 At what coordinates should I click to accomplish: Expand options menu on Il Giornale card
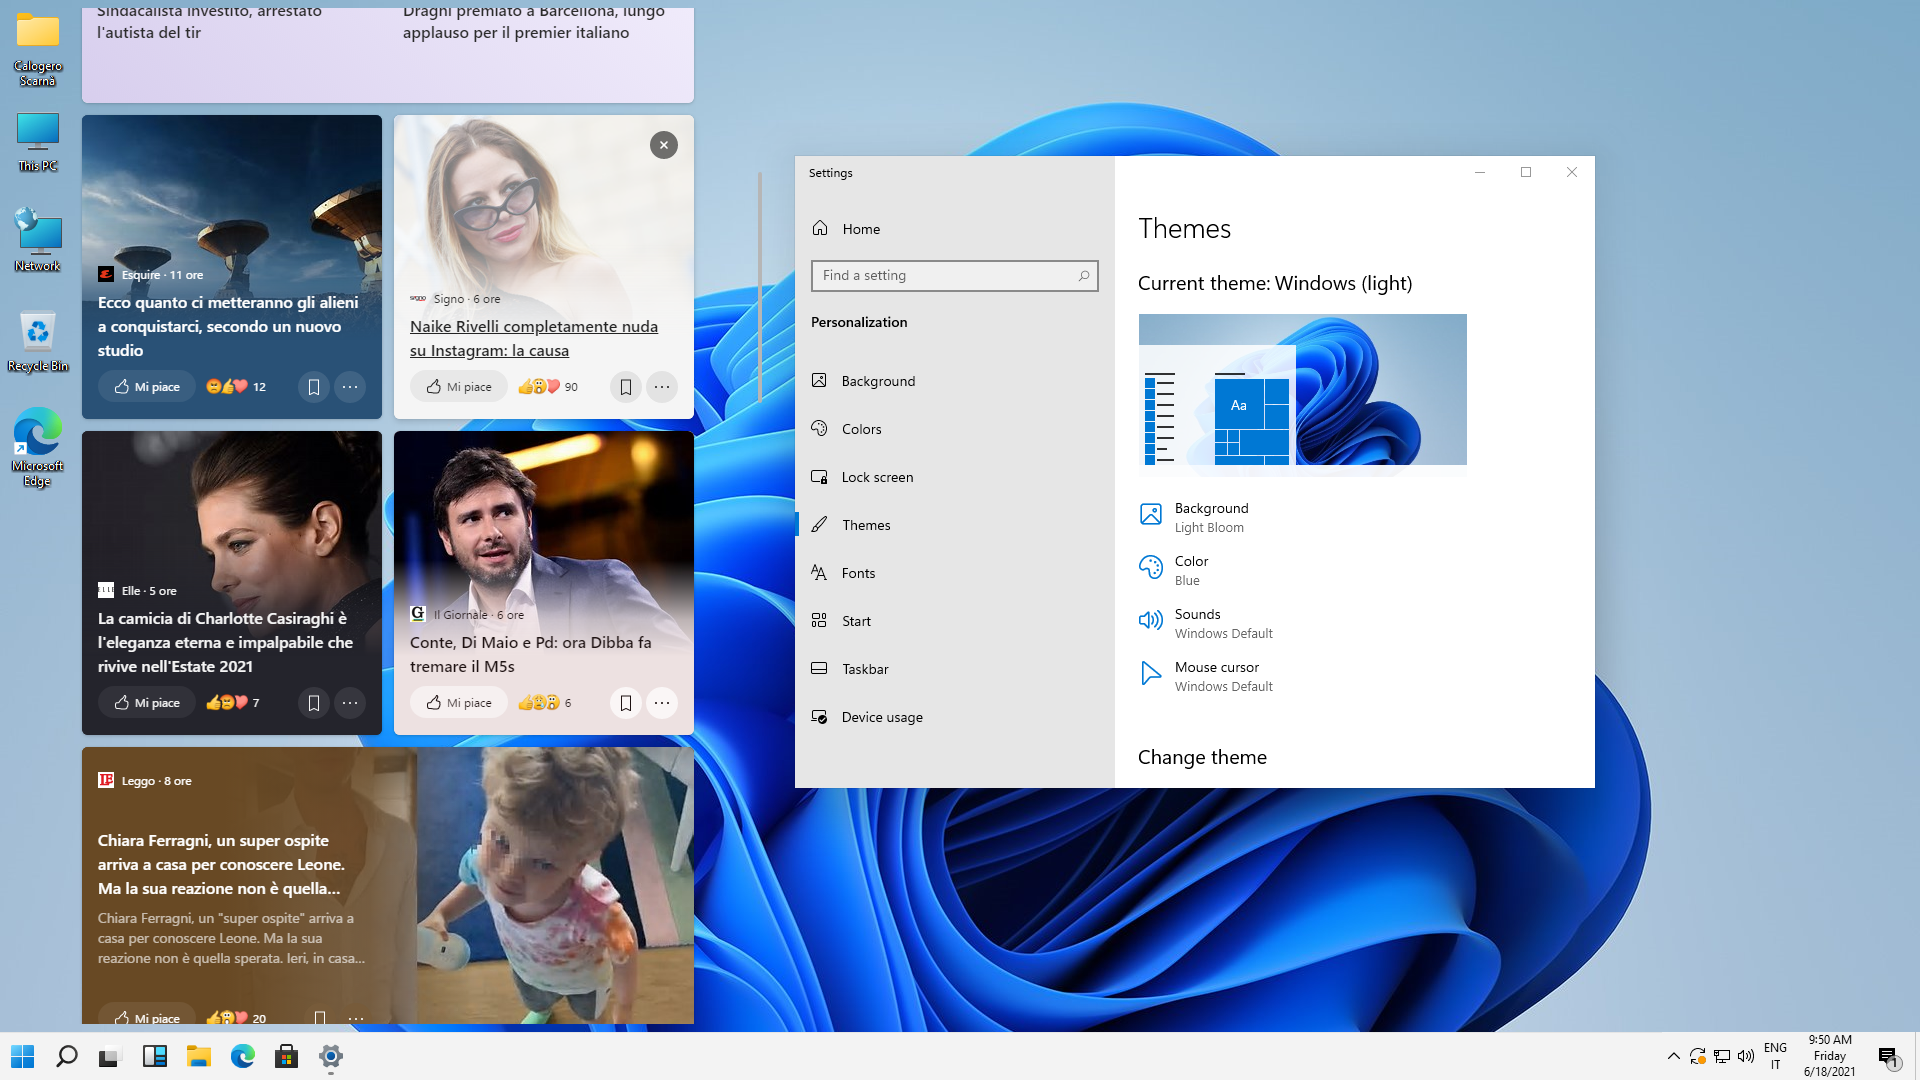tap(662, 703)
